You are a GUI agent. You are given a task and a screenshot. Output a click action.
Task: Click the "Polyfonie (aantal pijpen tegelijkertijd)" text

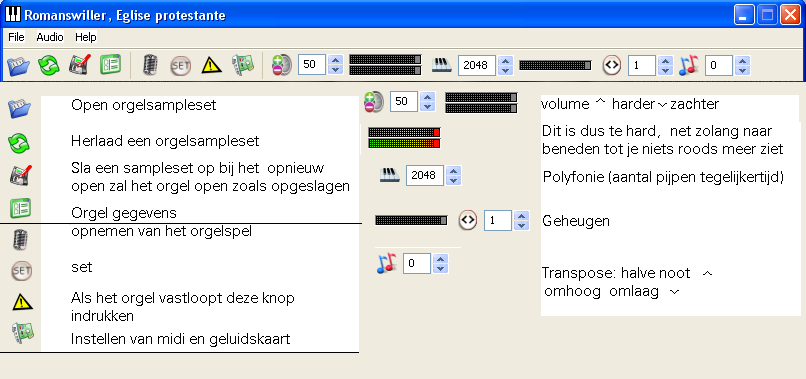(663, 177)
